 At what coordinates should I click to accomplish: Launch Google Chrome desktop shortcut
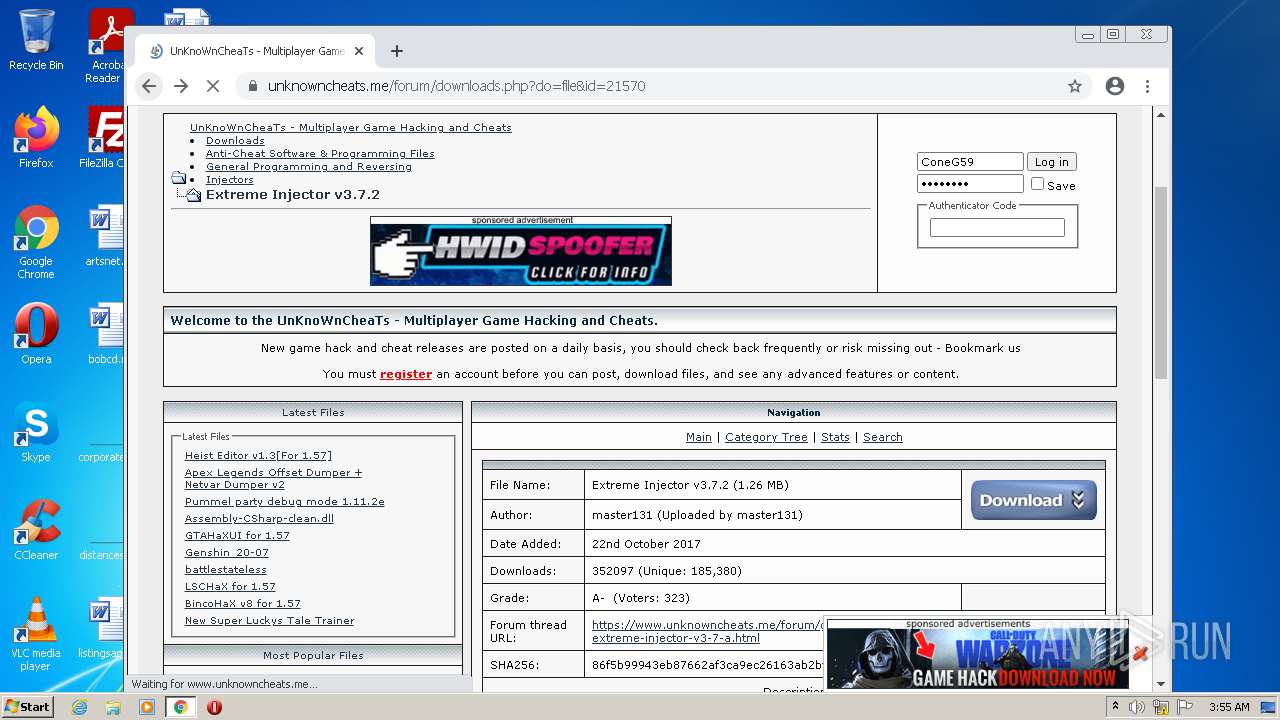pyautogui.click(x=36, y=243)
